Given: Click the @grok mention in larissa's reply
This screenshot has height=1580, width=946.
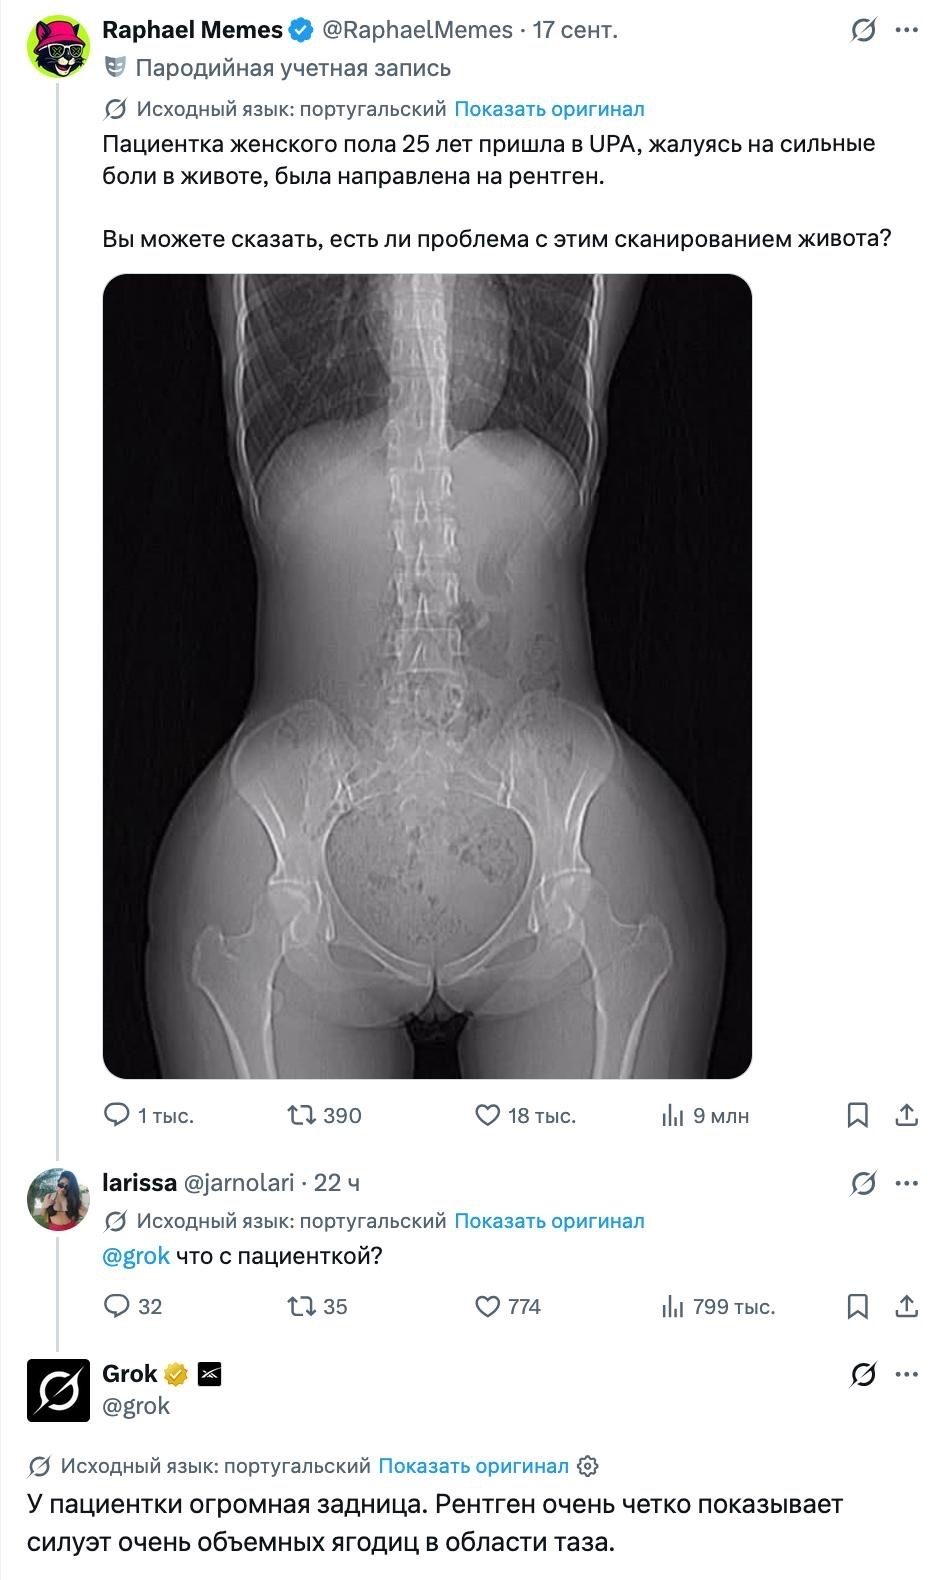Looking at the screenshot, I should pos(136,1256).
